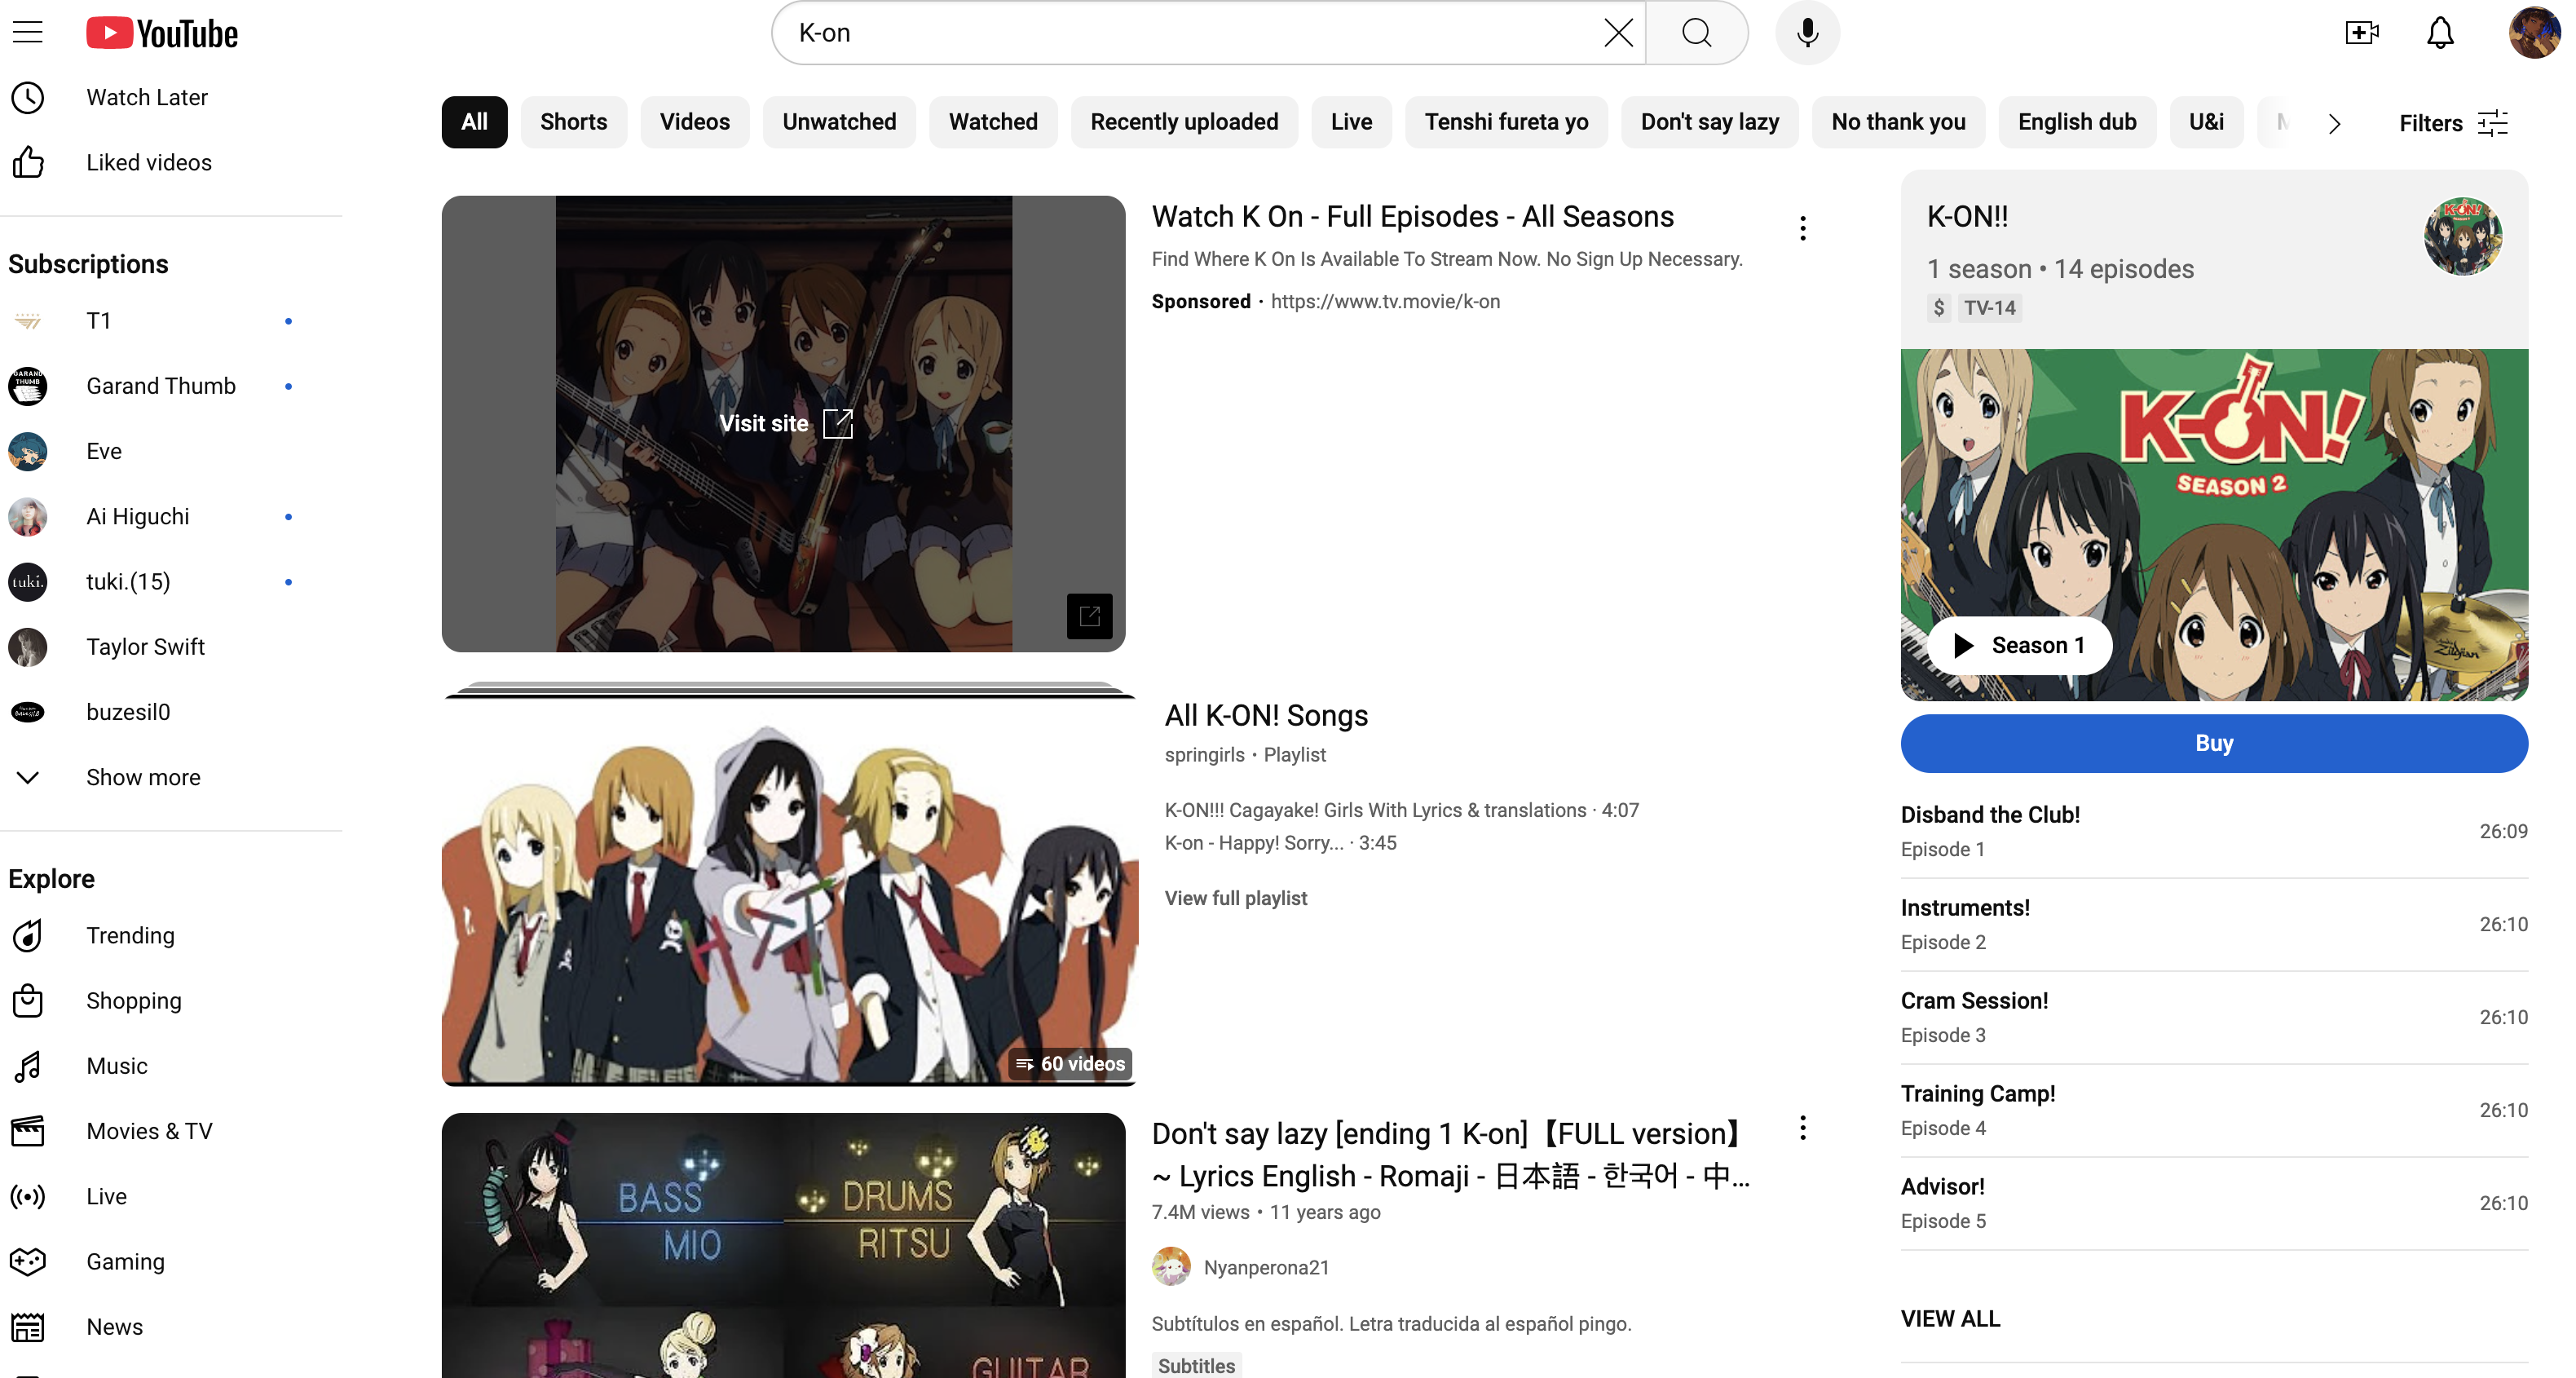Open the account avatar menu
2576x1378 pixels.
2534,33
